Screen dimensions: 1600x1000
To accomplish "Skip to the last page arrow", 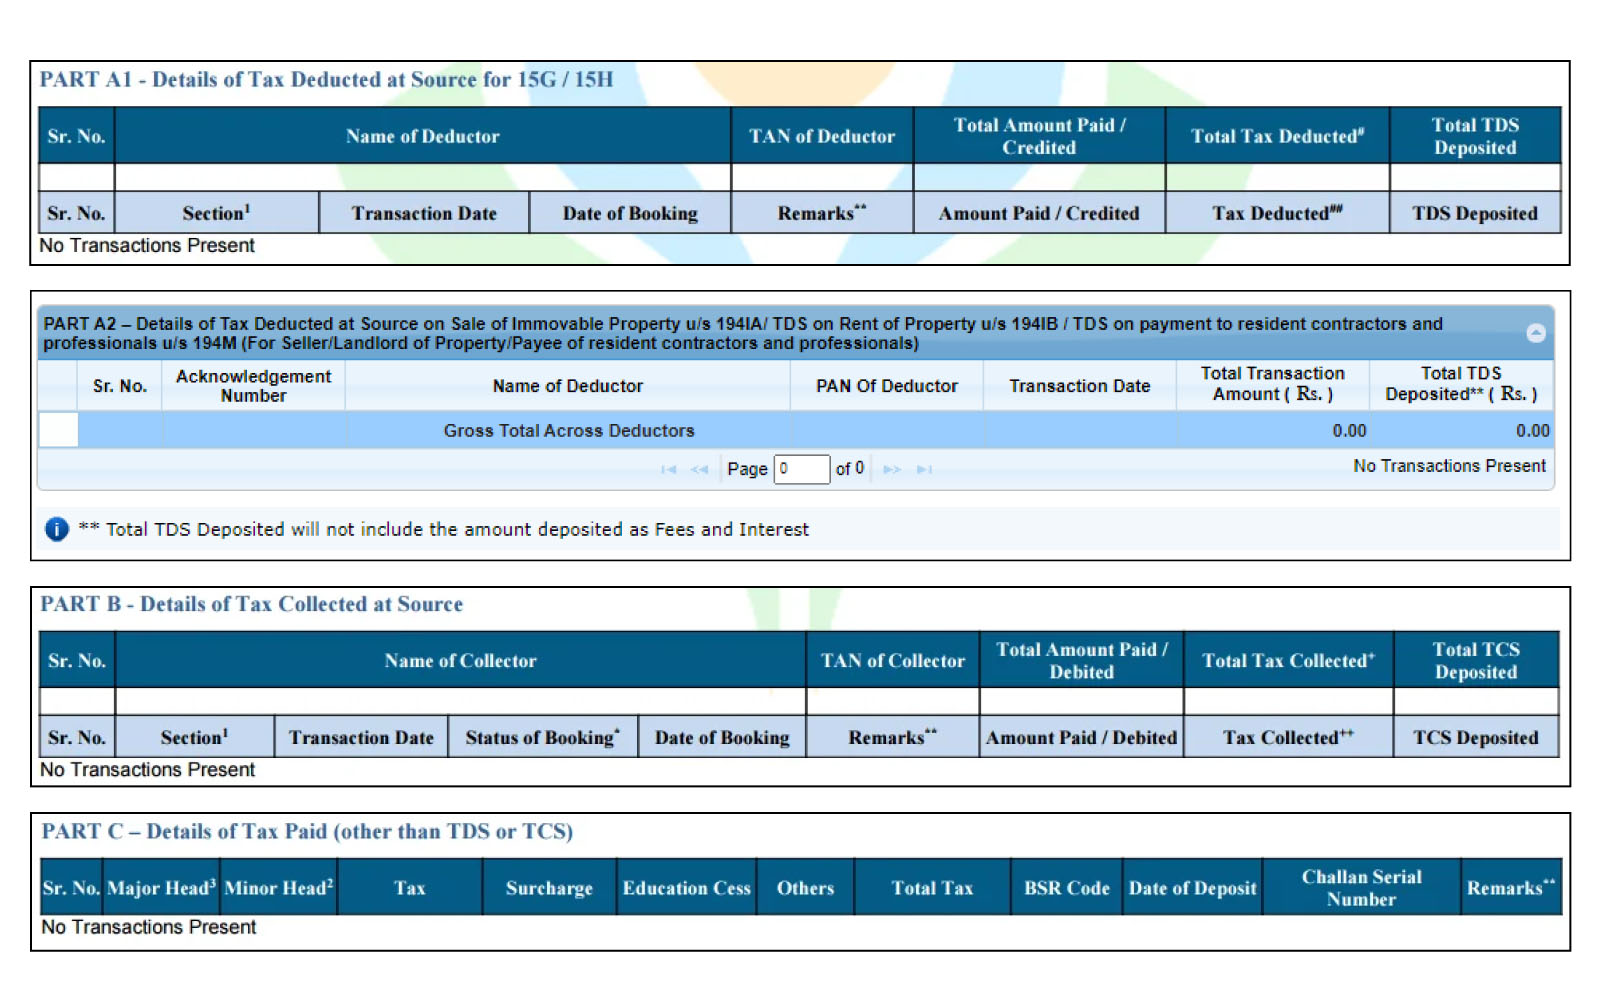I will (x=925, y=469).
